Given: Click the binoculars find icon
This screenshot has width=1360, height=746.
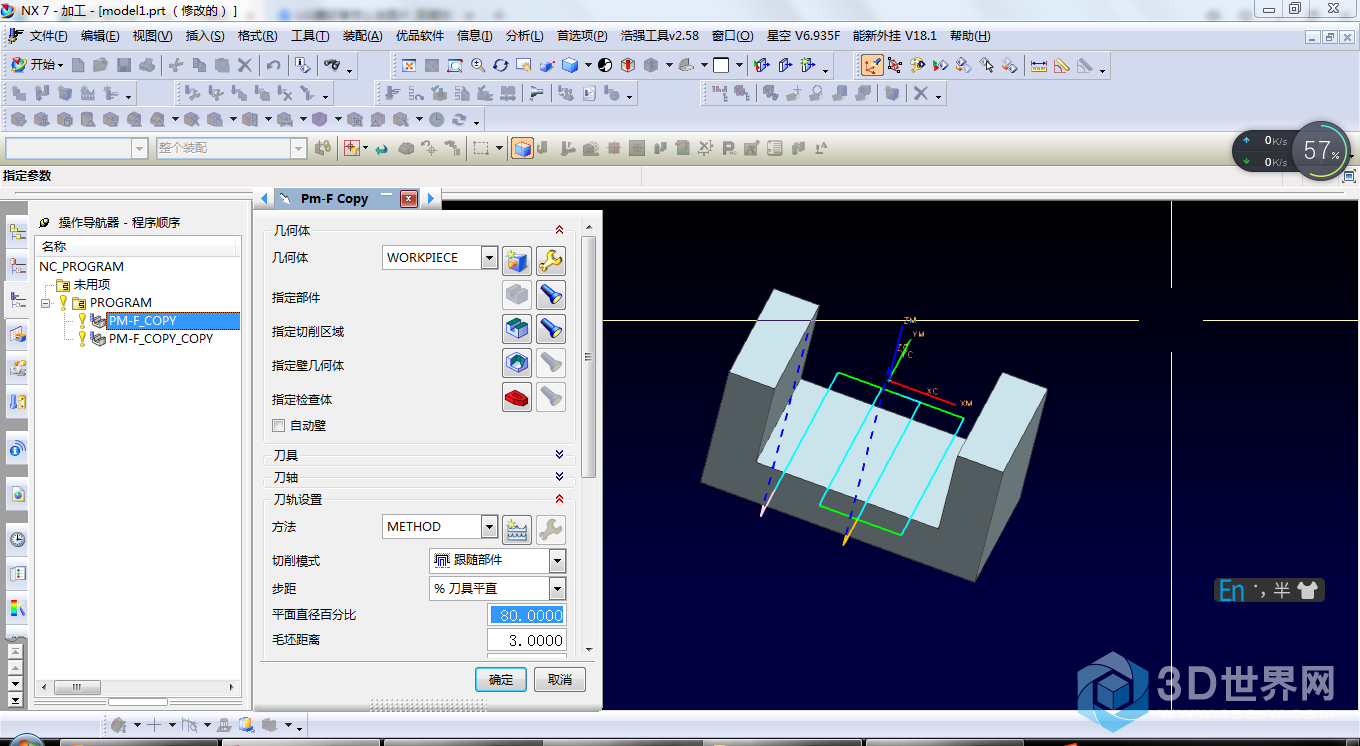Looking at the screenshot, I should [x=331, y=65].
